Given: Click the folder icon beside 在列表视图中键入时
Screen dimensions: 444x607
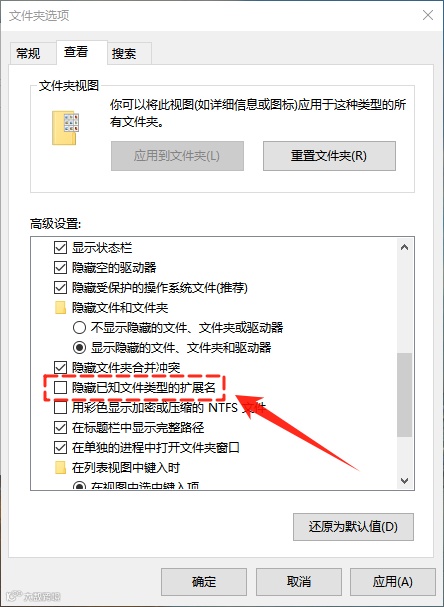Looking at the screenshot, I should [x=60, y=468].
